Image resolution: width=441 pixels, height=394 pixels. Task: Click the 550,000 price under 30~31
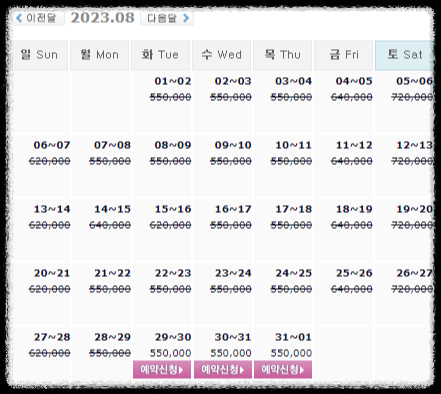(231, 353)
